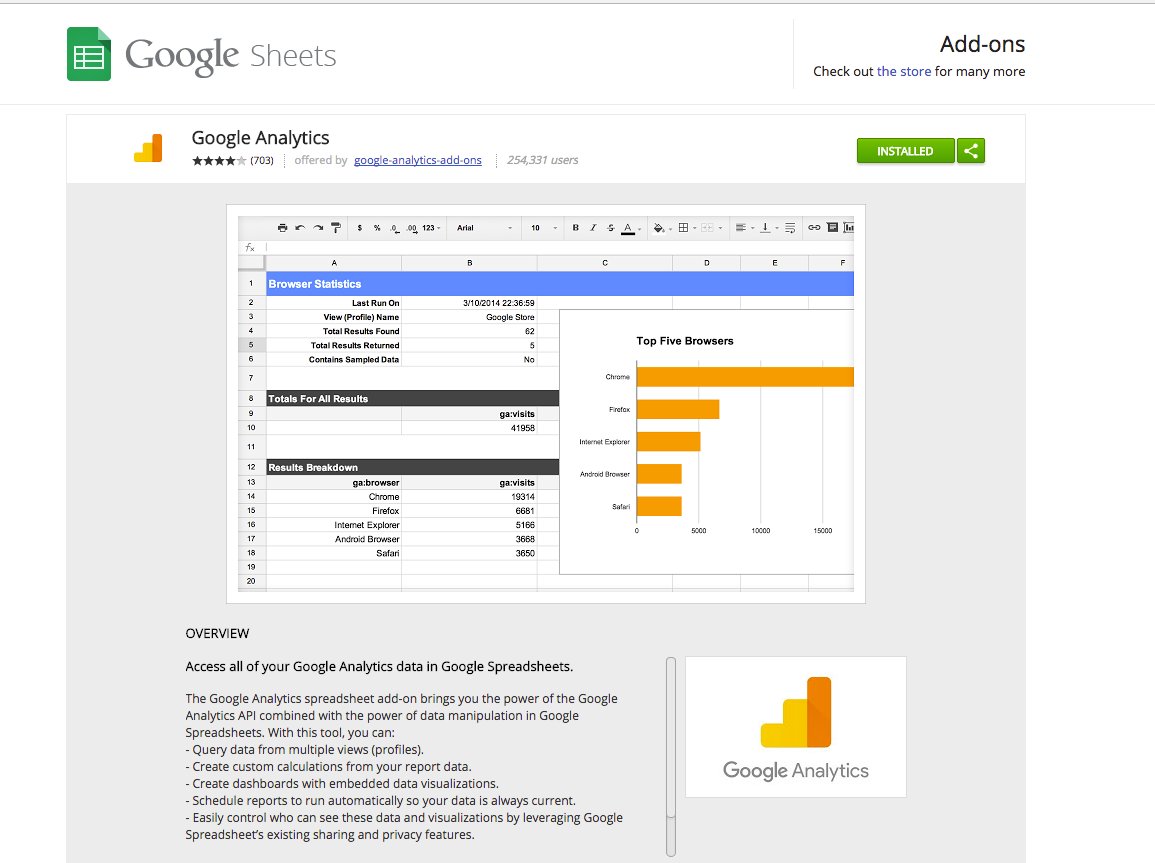The image size is (1155, 863).
Task: Select column B header
Action: click(x=469, y=263)
